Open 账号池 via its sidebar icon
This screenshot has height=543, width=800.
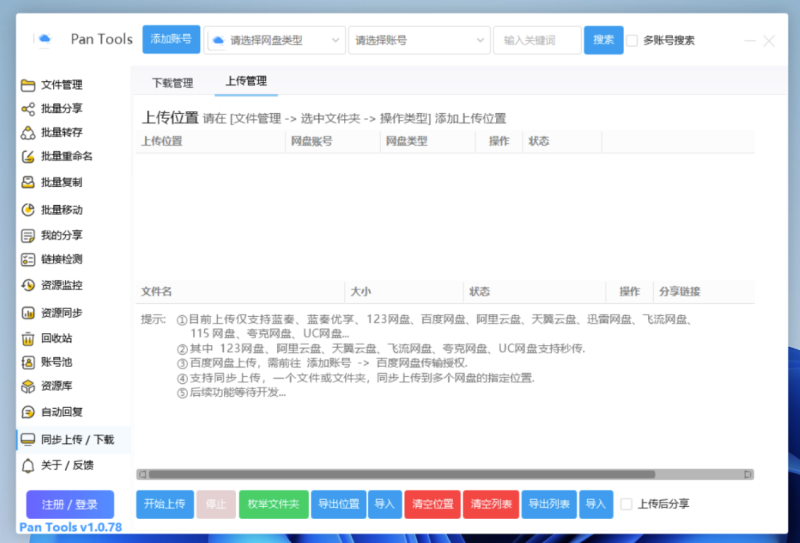tap(28, 362)
